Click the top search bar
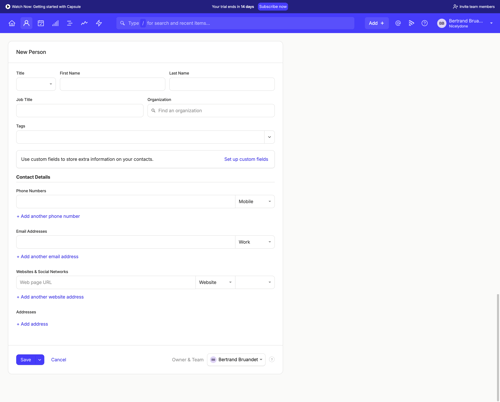This screenshot has height=402, width=500. pyautogui.click(x=235, y=23)
